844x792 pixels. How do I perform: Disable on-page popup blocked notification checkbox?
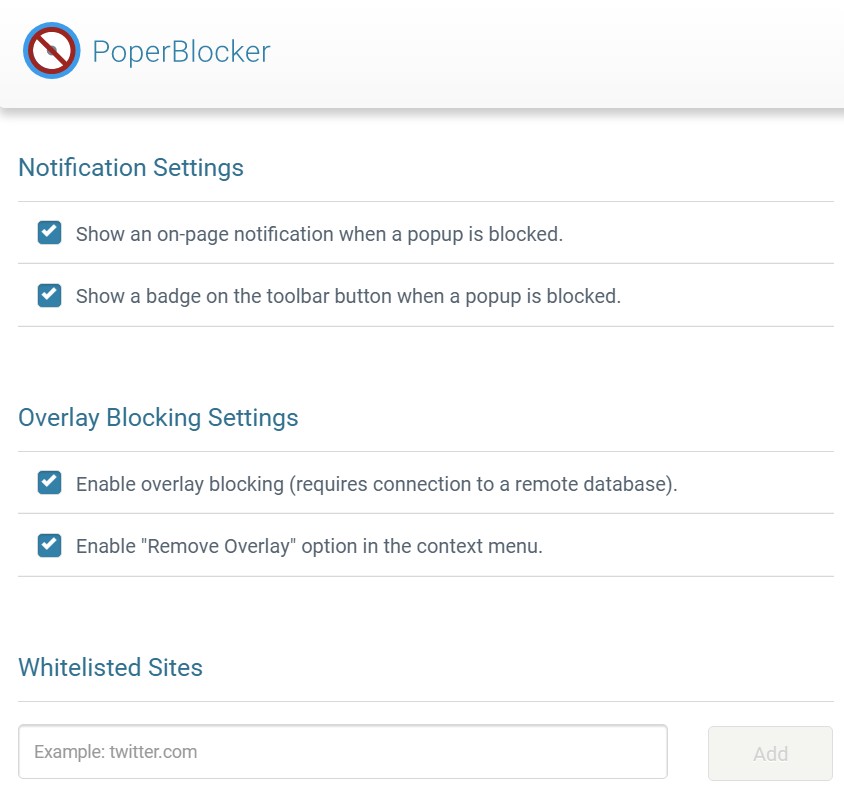49,233
